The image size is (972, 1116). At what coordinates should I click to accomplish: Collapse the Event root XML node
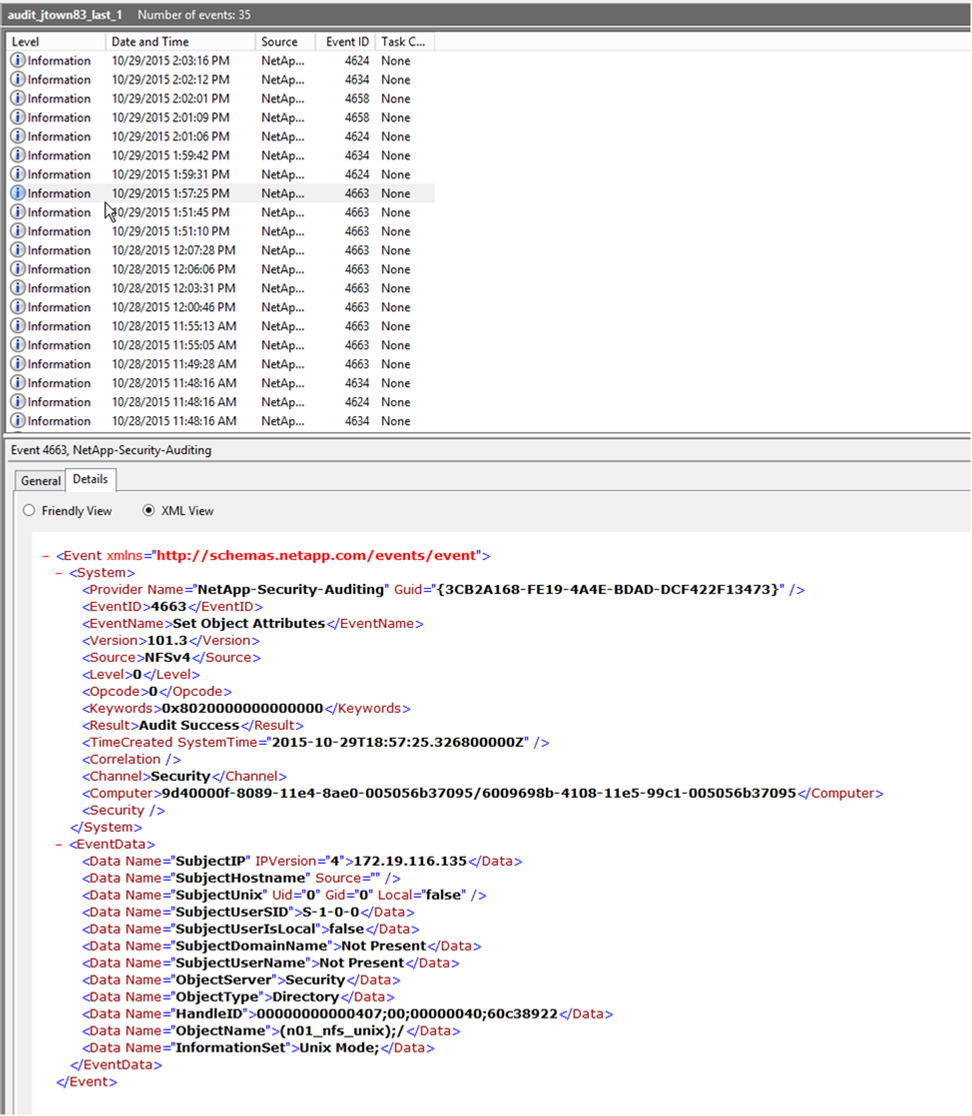click(x=46, y=556)
